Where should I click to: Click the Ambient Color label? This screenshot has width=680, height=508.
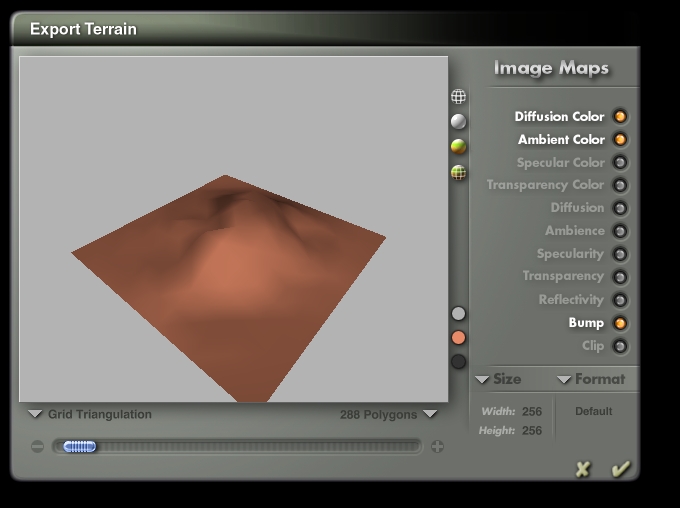click(561, 140)
